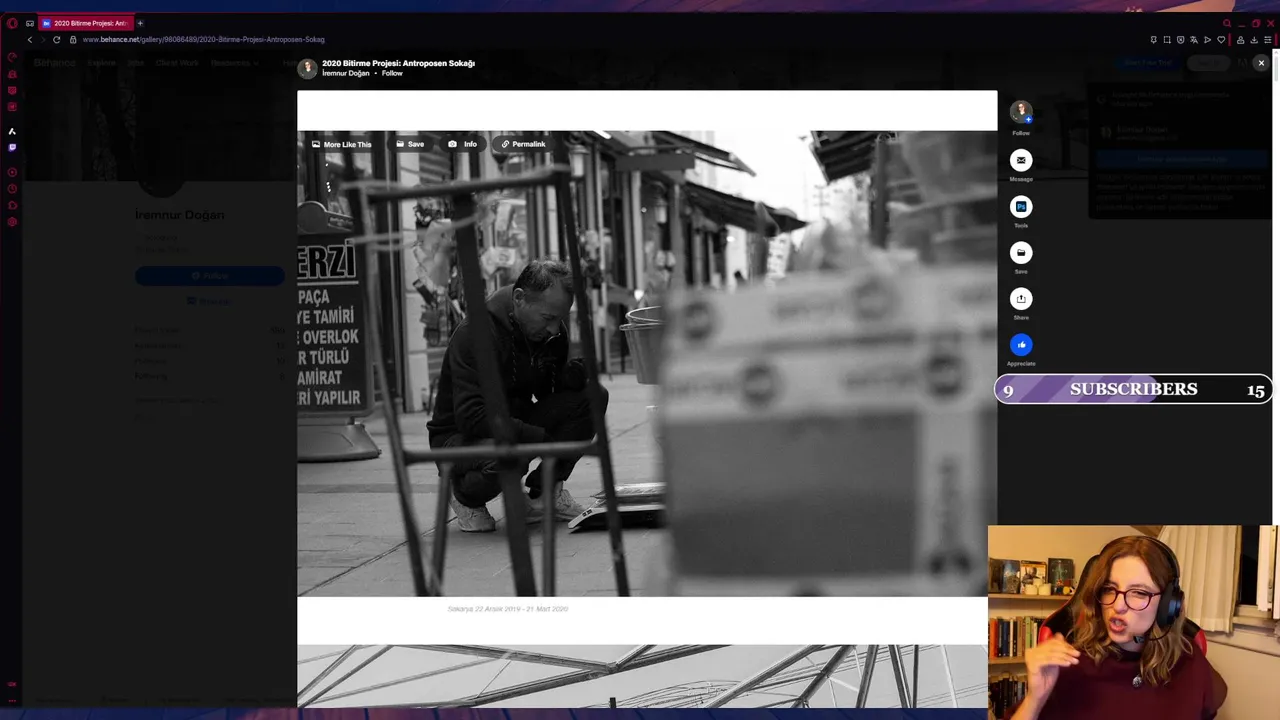Image resolution: width=1280 pixels, height=720 pixels.
Task: Open the image Info button
Action: click(x=462, y=144)
